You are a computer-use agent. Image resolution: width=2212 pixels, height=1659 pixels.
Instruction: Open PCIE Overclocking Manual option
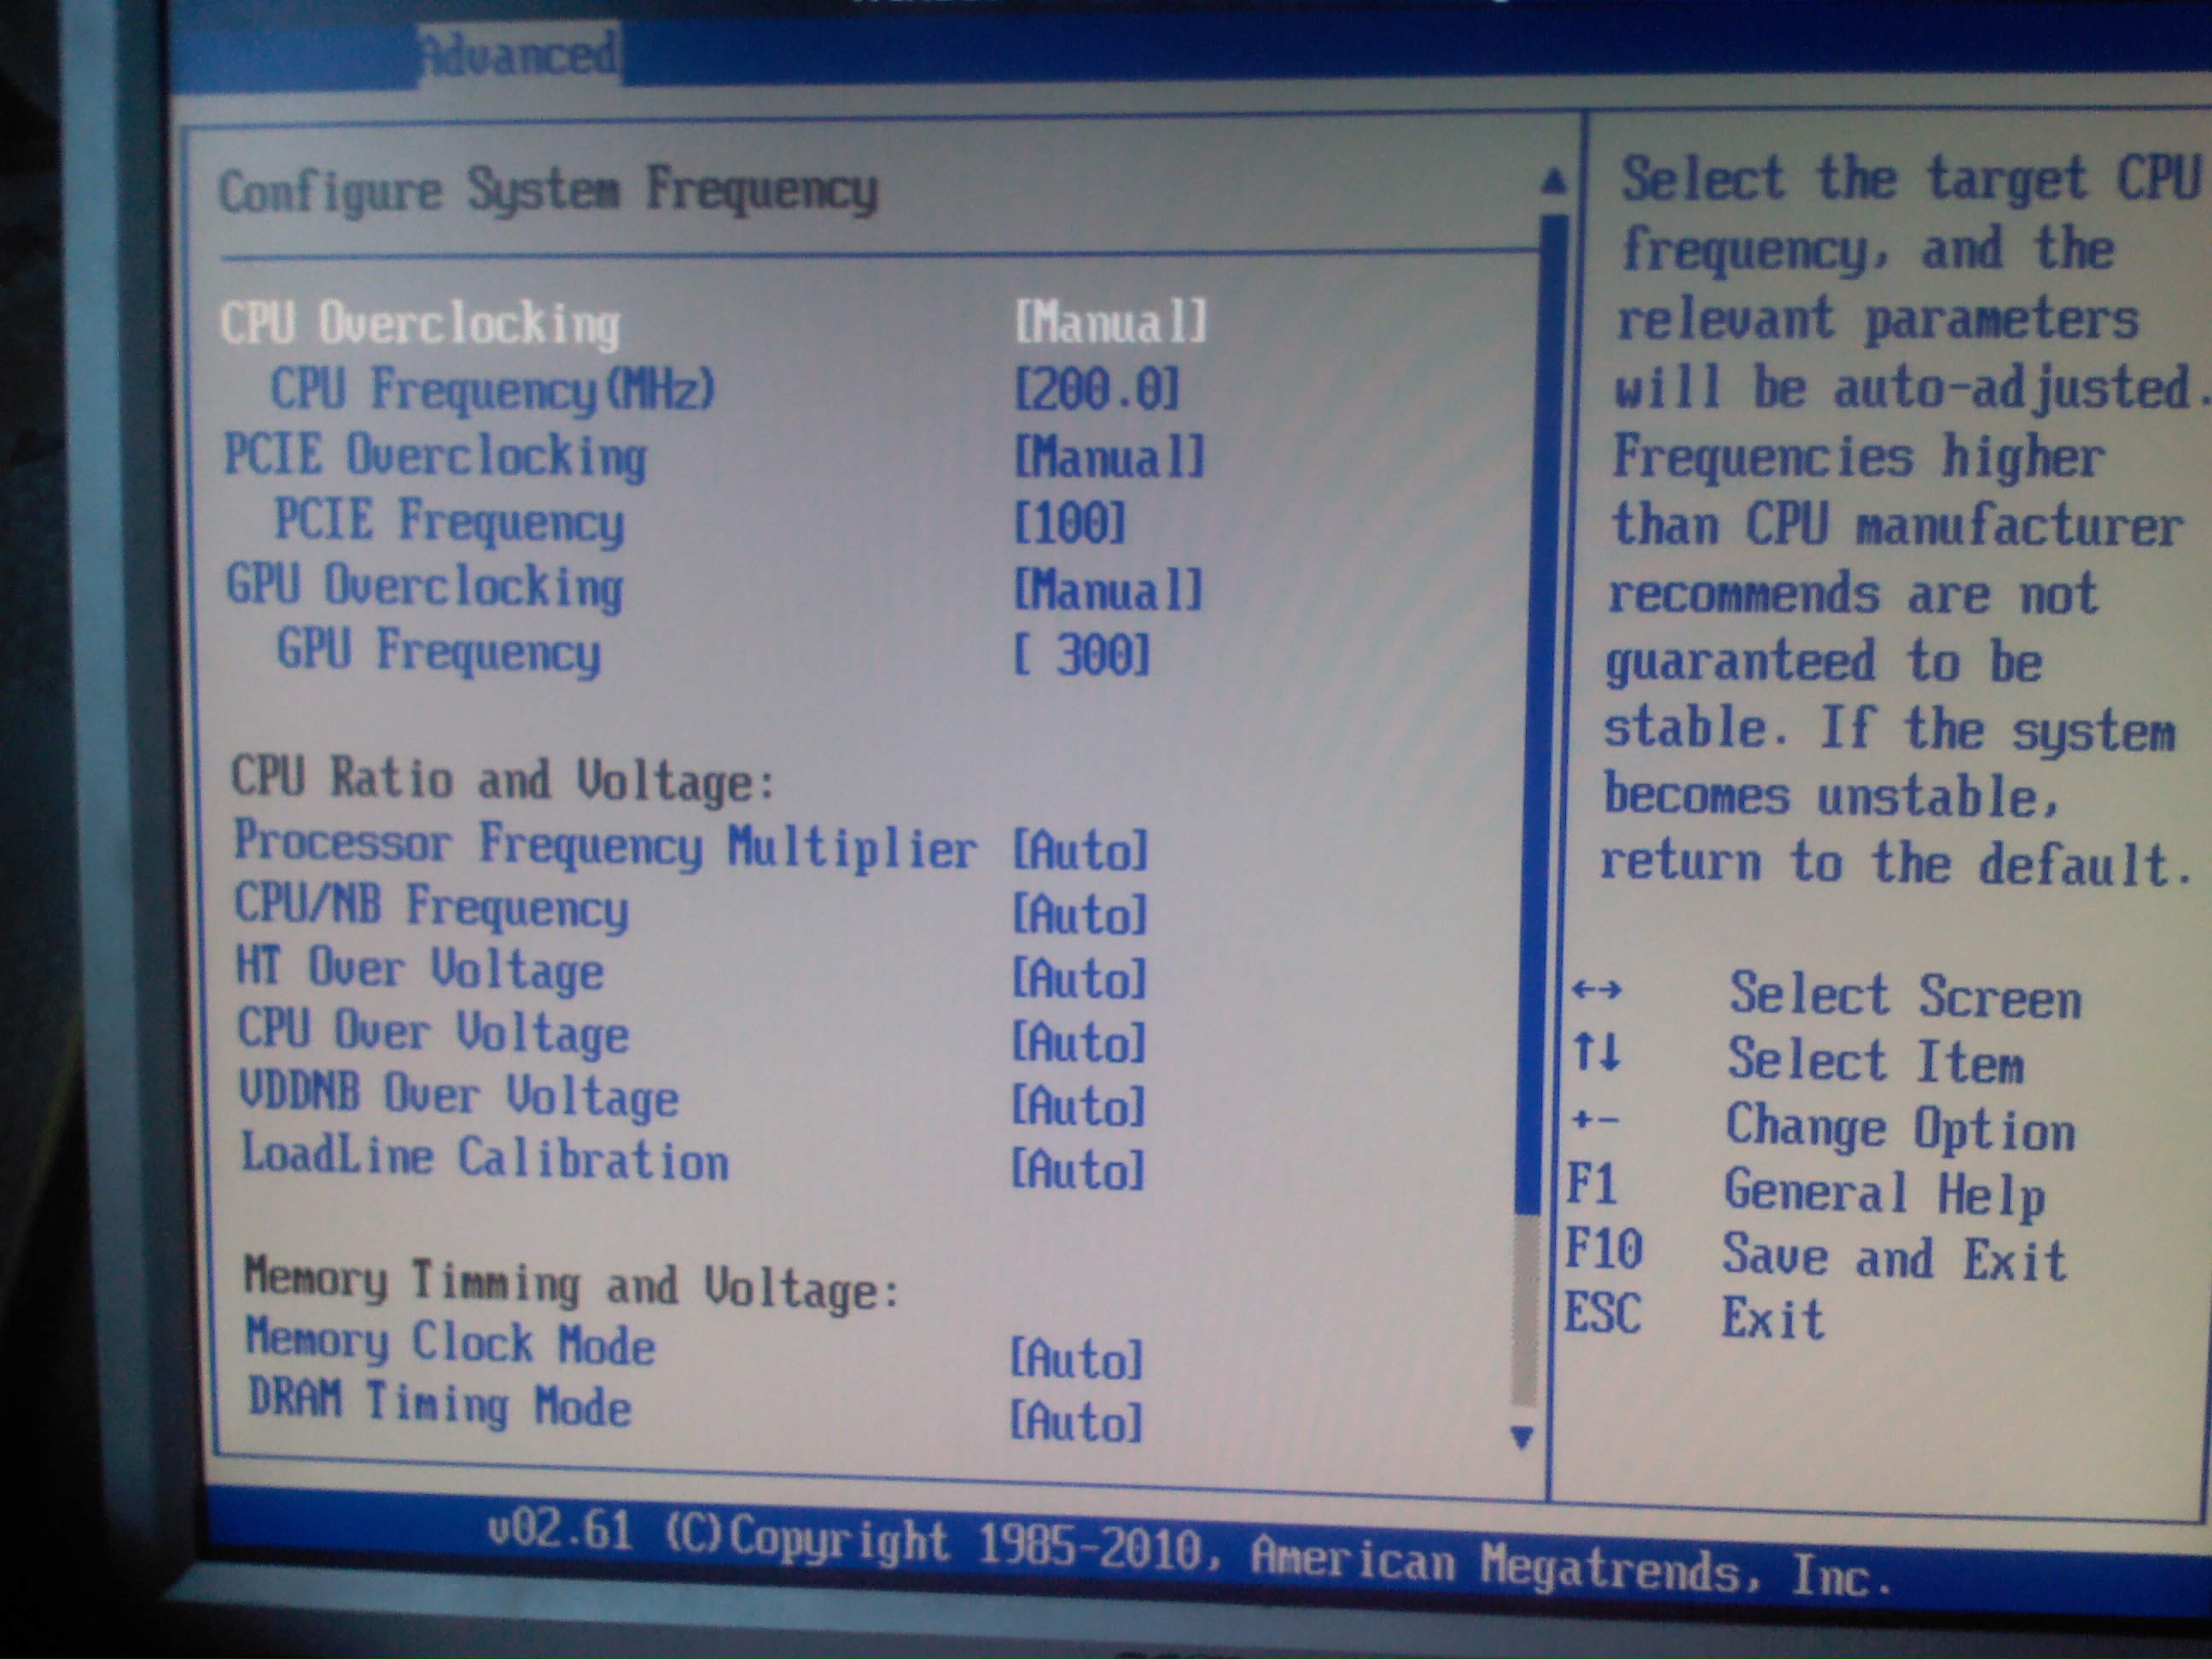pyautogui.click(x=1109, y=457)
